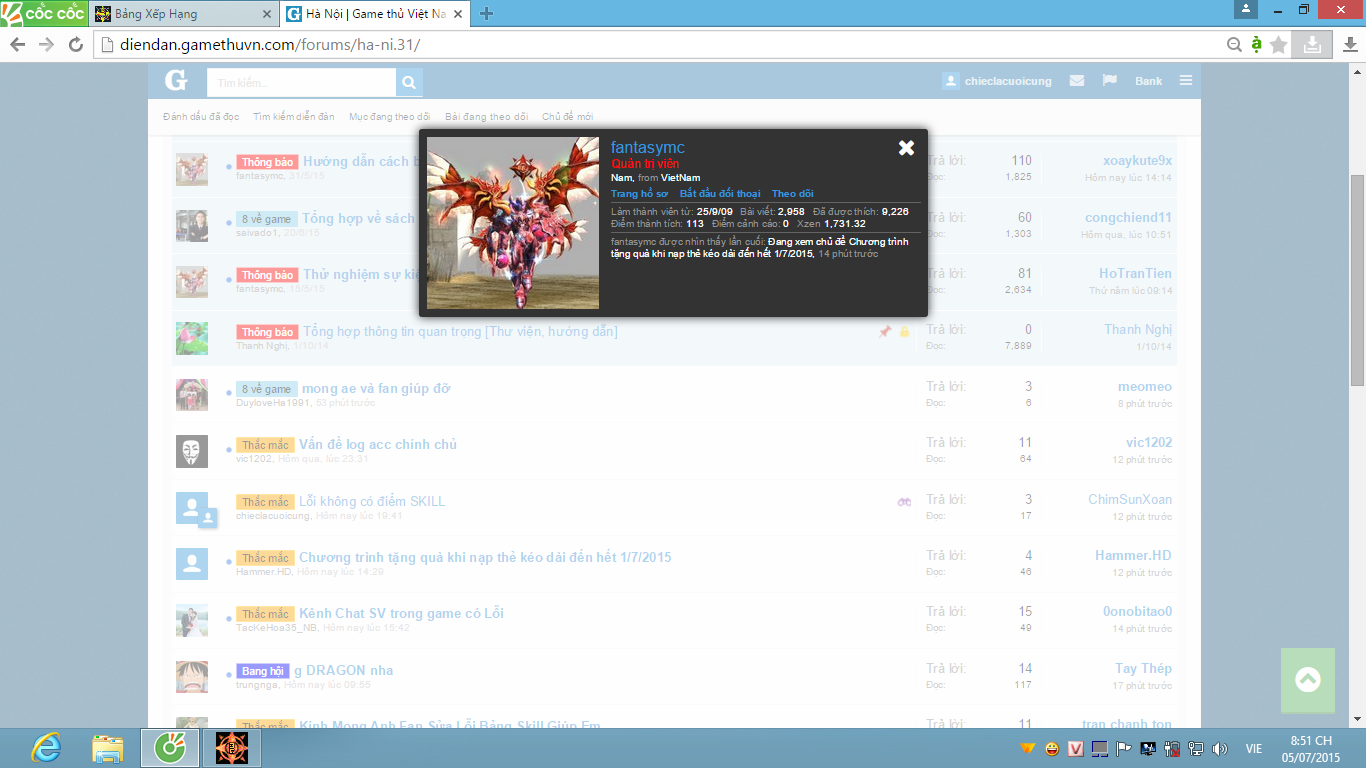Screen dimensions: 1366x768
Task: Click the search magnifier button
Action: (x=409, y=82)
